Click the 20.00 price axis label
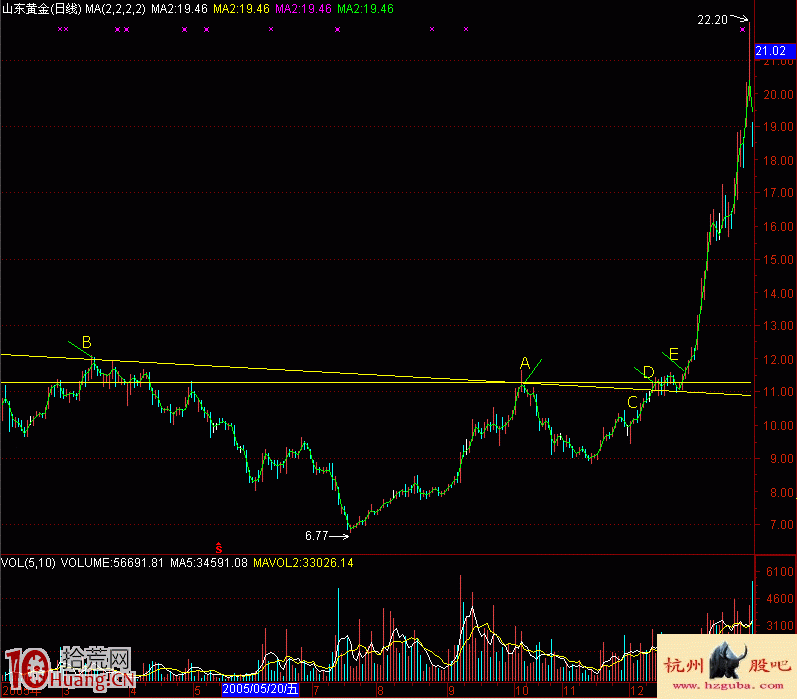Image resolution: width=797 pixels, height=699 pixels. click(x=779, y=95)
